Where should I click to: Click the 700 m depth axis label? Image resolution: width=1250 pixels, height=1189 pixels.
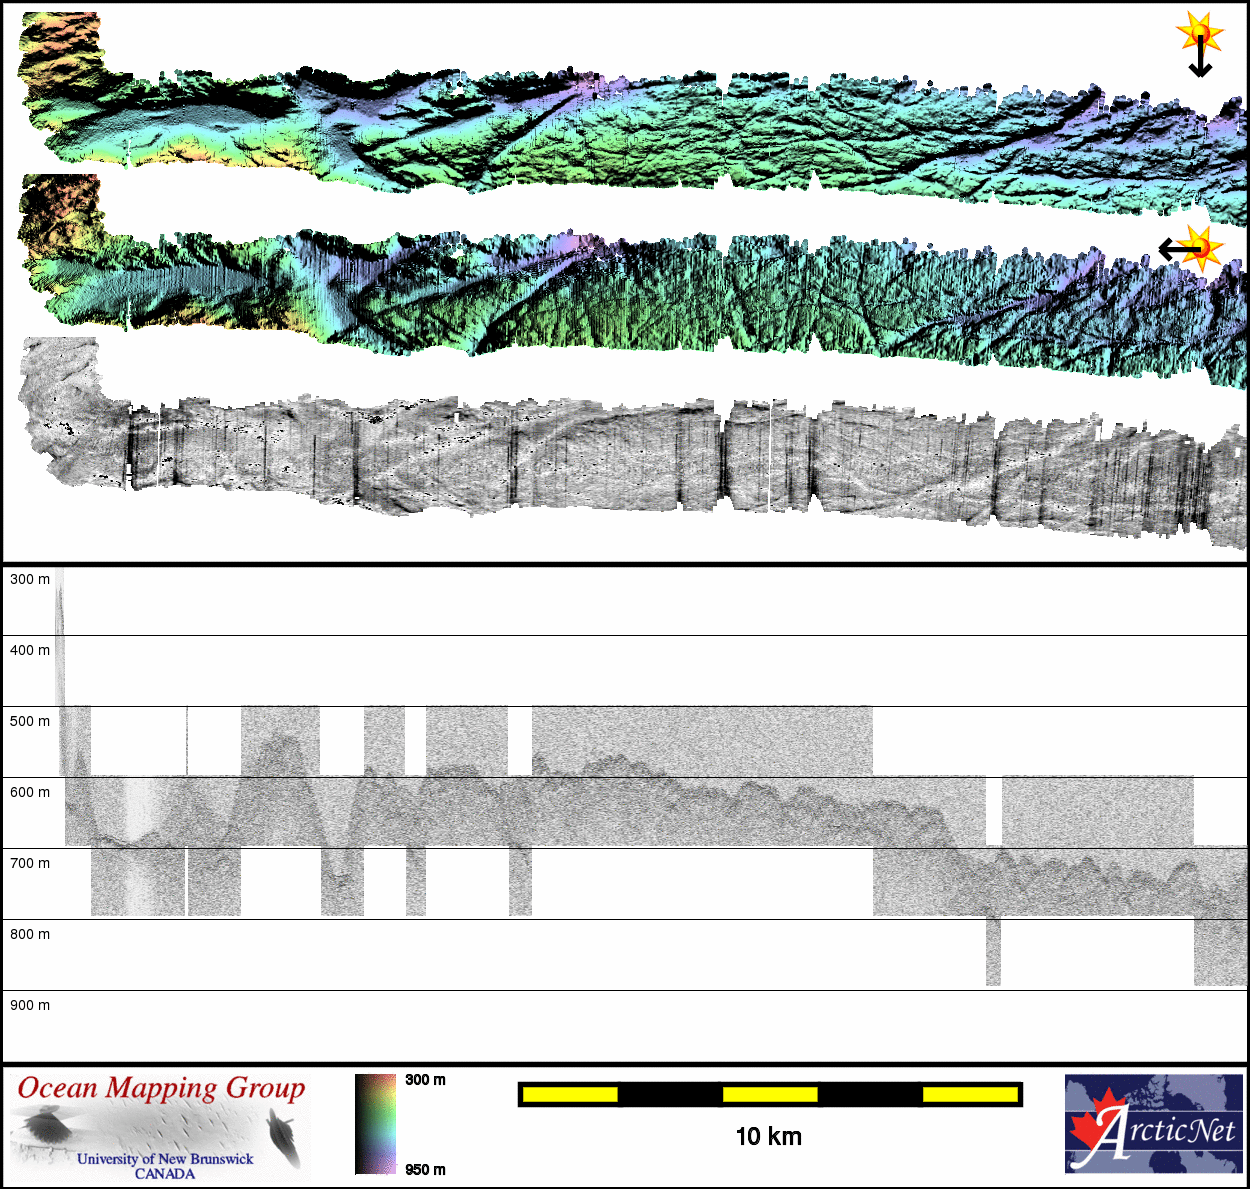[30, 863]
